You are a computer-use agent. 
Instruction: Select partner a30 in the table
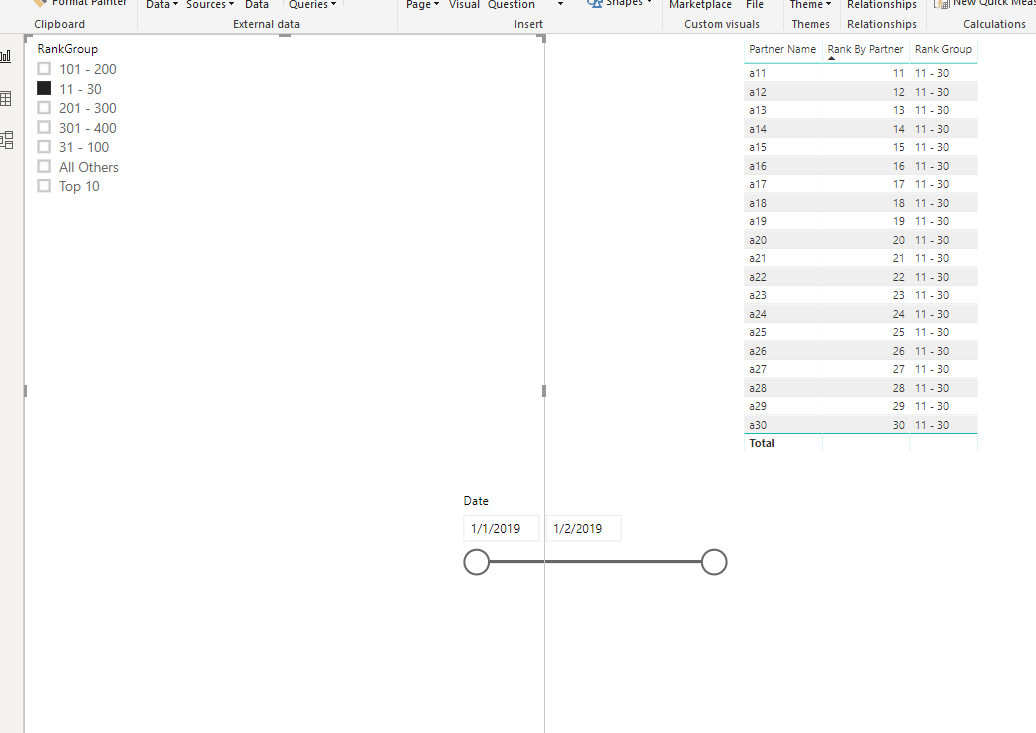pyautogui.click(x=758, y=425)
